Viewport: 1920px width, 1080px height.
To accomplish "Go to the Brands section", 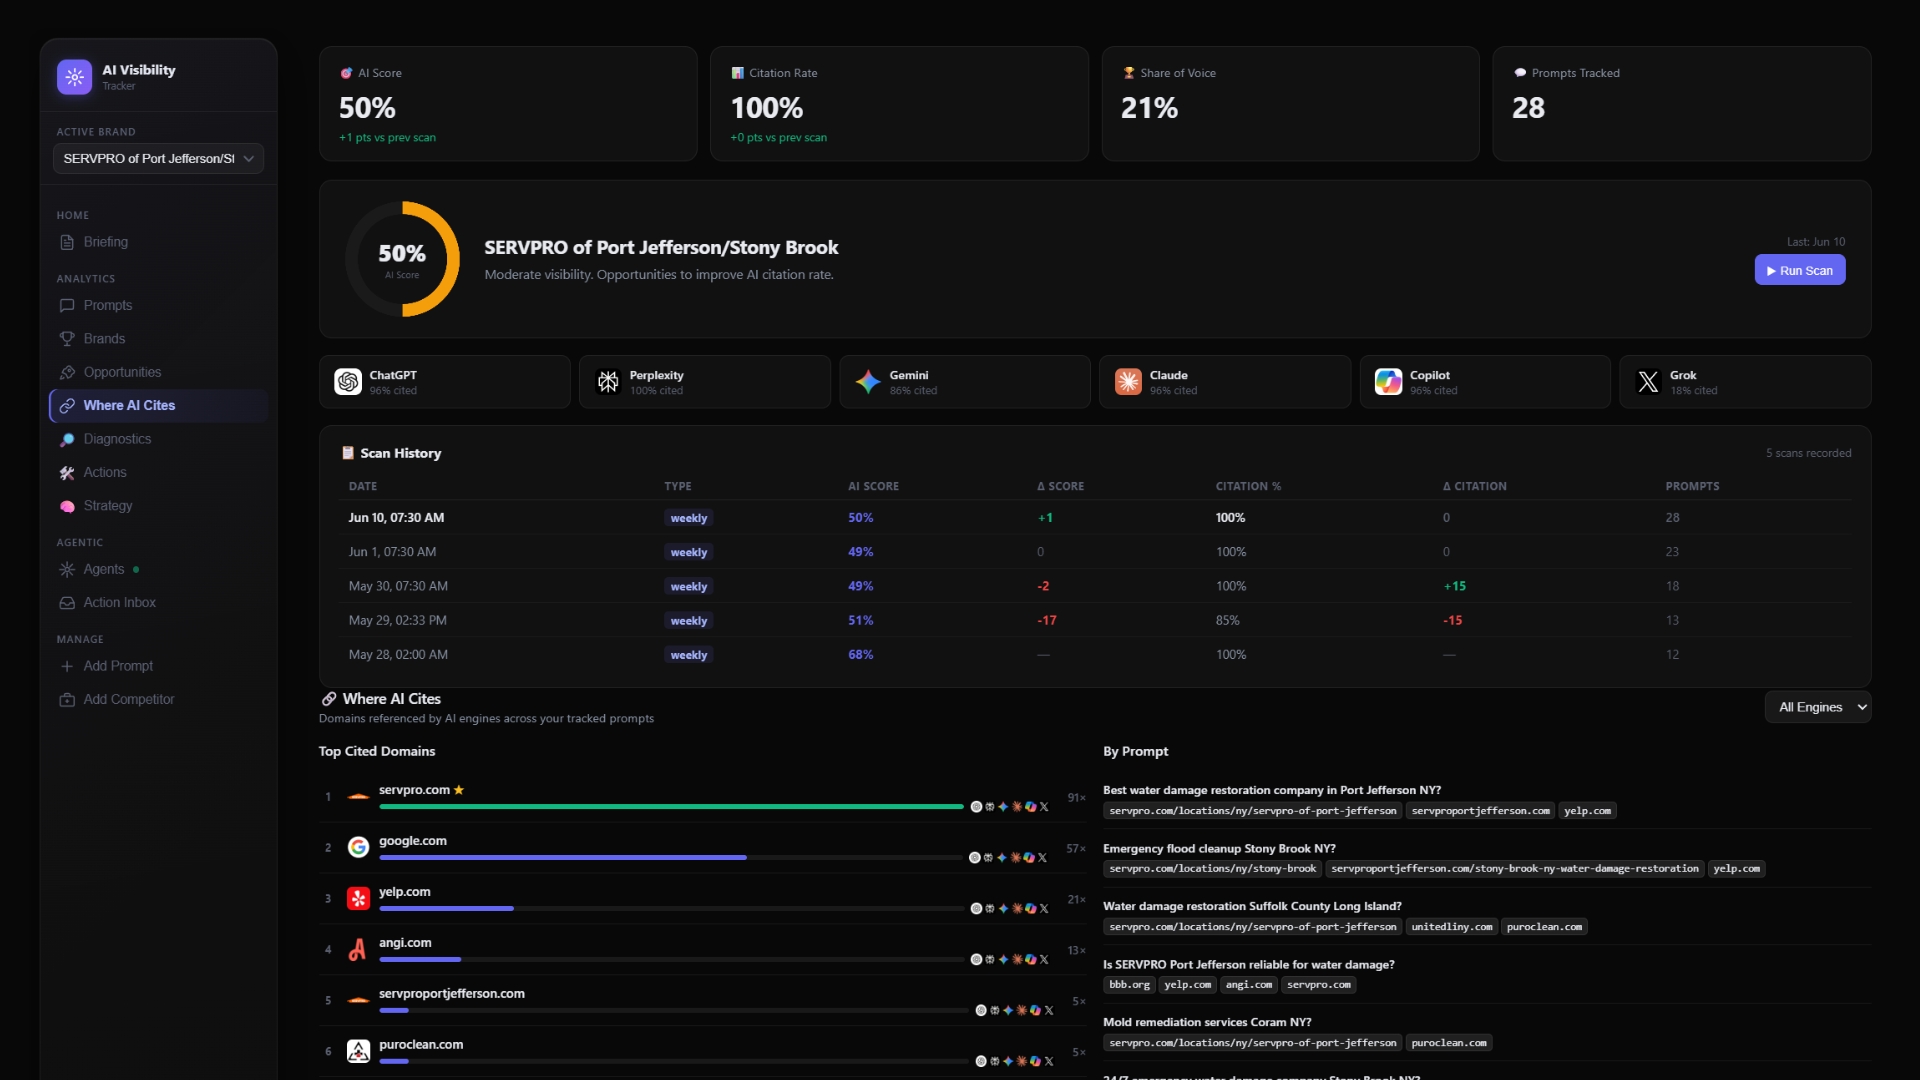I will point(104,339).
